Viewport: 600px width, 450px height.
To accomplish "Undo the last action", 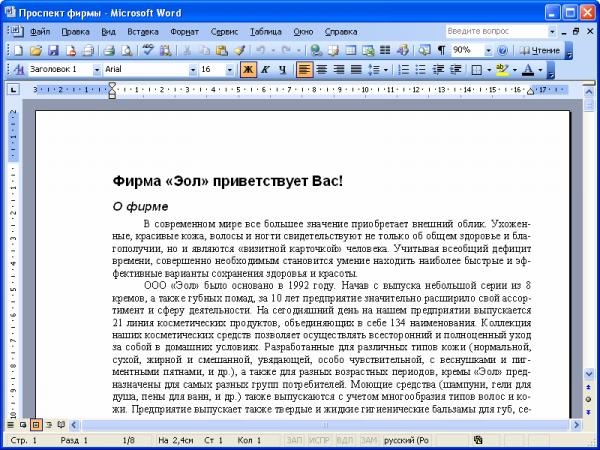I will coord(261,50).
